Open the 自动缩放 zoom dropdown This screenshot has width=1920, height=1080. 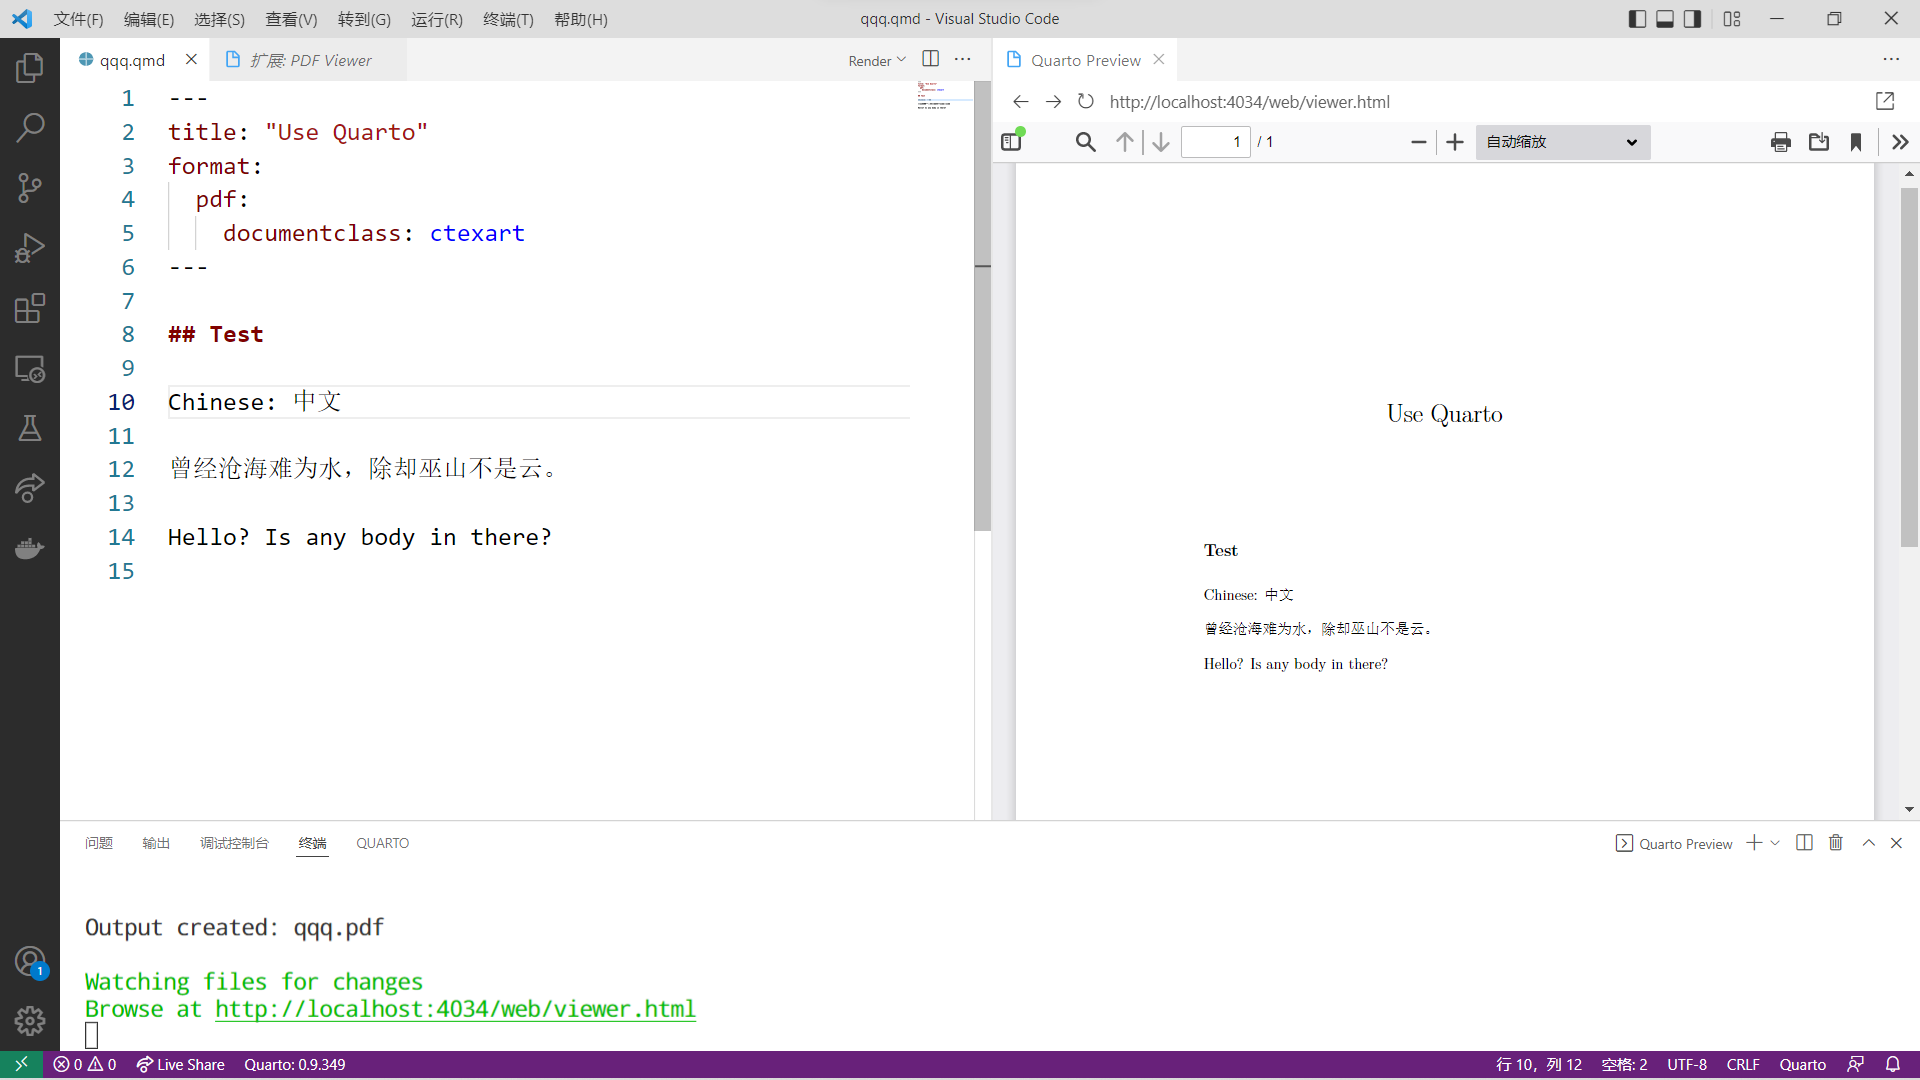click(x=1562, y=142)
